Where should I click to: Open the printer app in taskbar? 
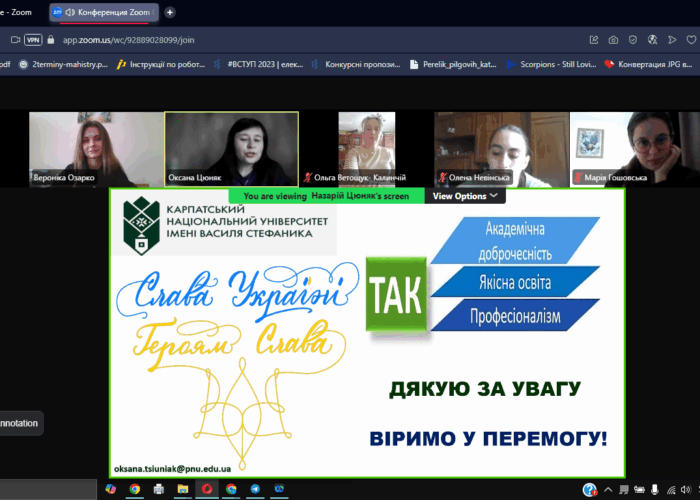(159, 489)
